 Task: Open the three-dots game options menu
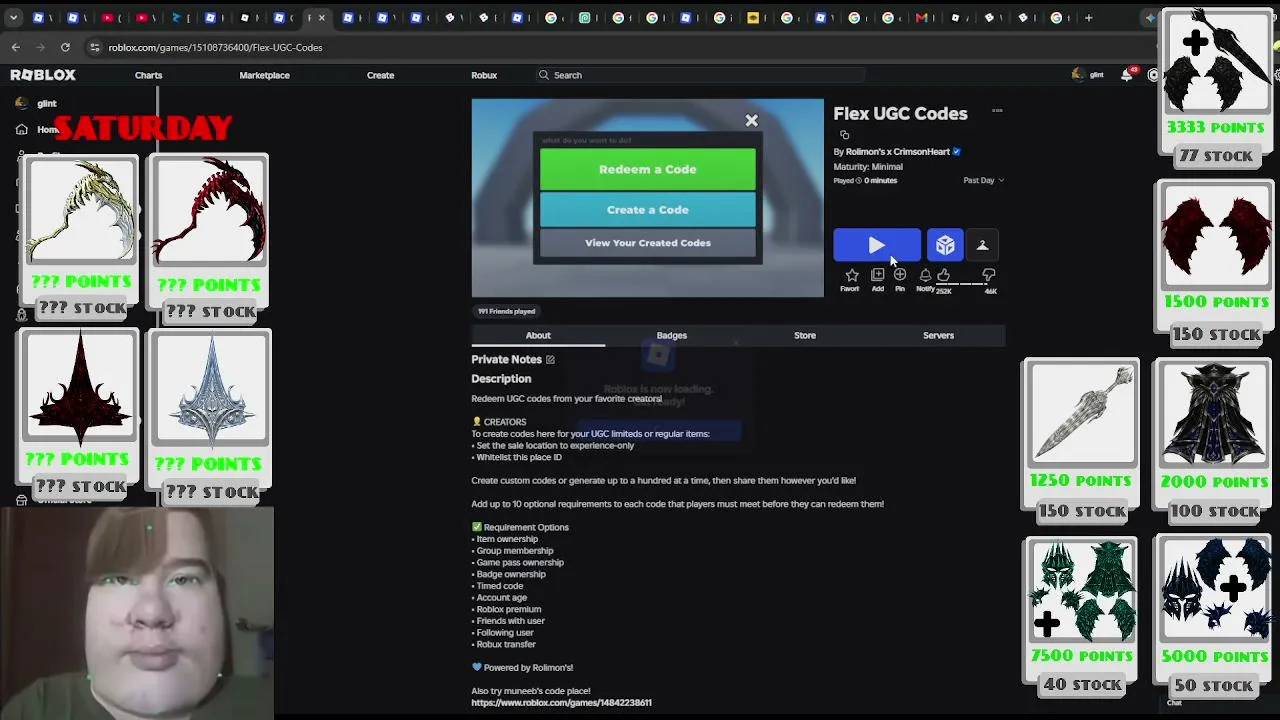click(997, 111)
